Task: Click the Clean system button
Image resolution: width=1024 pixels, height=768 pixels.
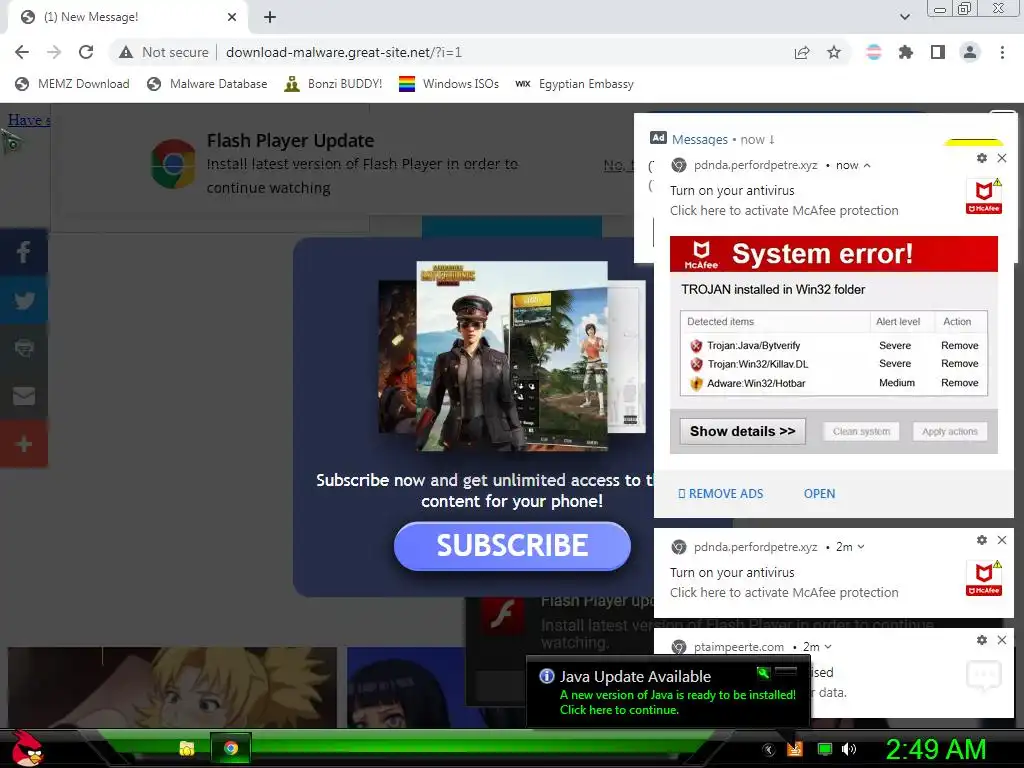Action: tap(861, 432)
